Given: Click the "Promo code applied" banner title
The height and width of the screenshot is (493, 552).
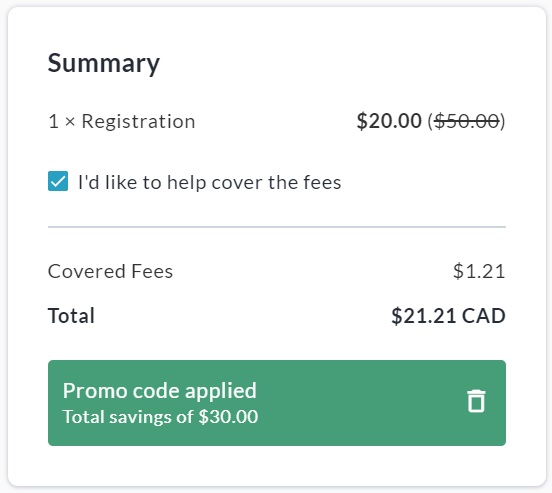Looking at the screenshot, I should pos(160,391).
